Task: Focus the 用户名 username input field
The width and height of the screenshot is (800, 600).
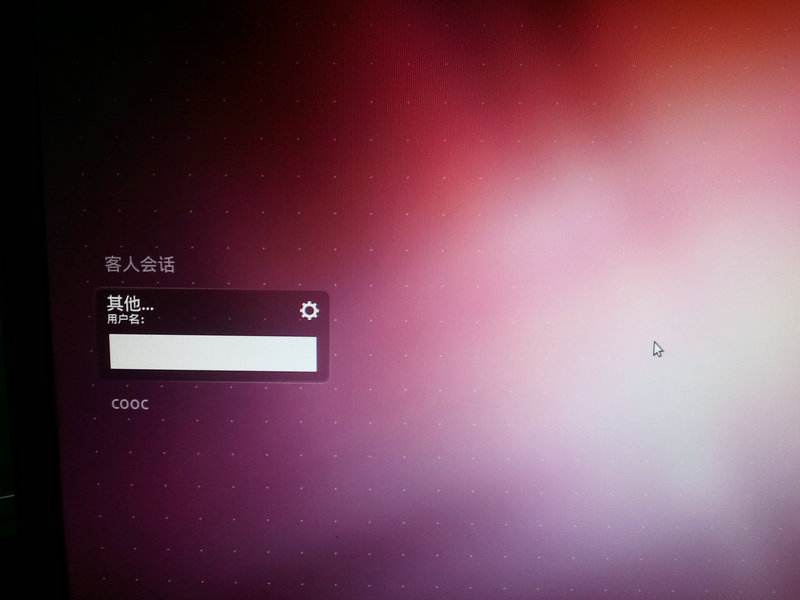Action: pos(213,353)
